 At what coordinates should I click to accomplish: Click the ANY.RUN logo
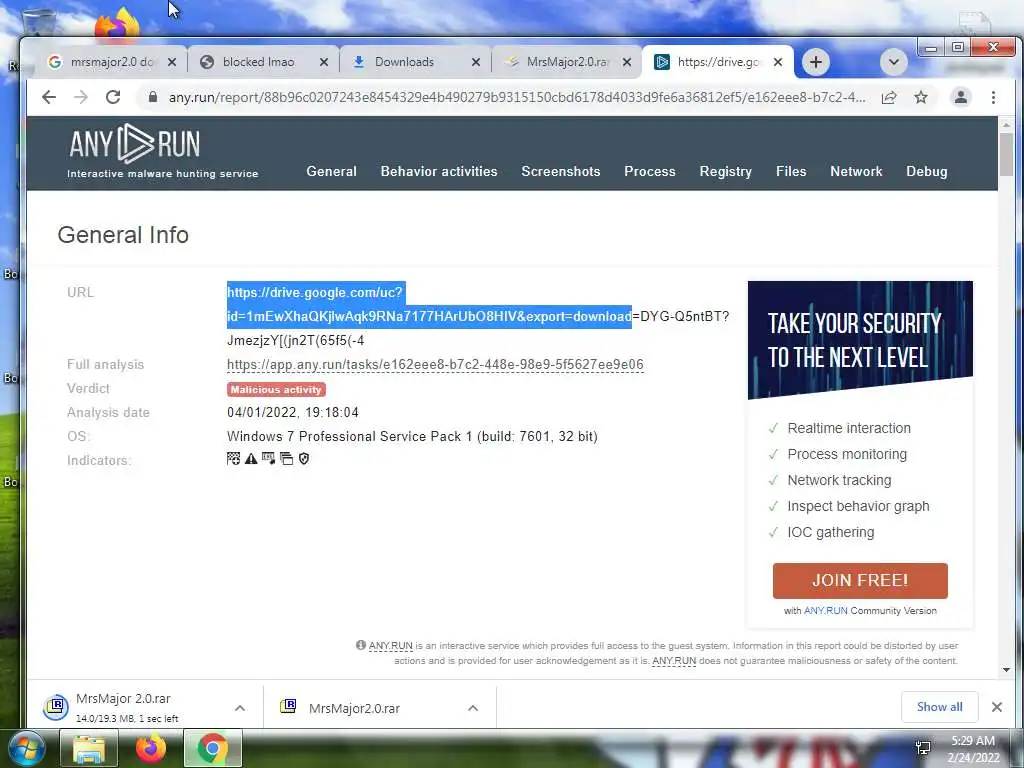pyautogui.click(x=134, y=144)
